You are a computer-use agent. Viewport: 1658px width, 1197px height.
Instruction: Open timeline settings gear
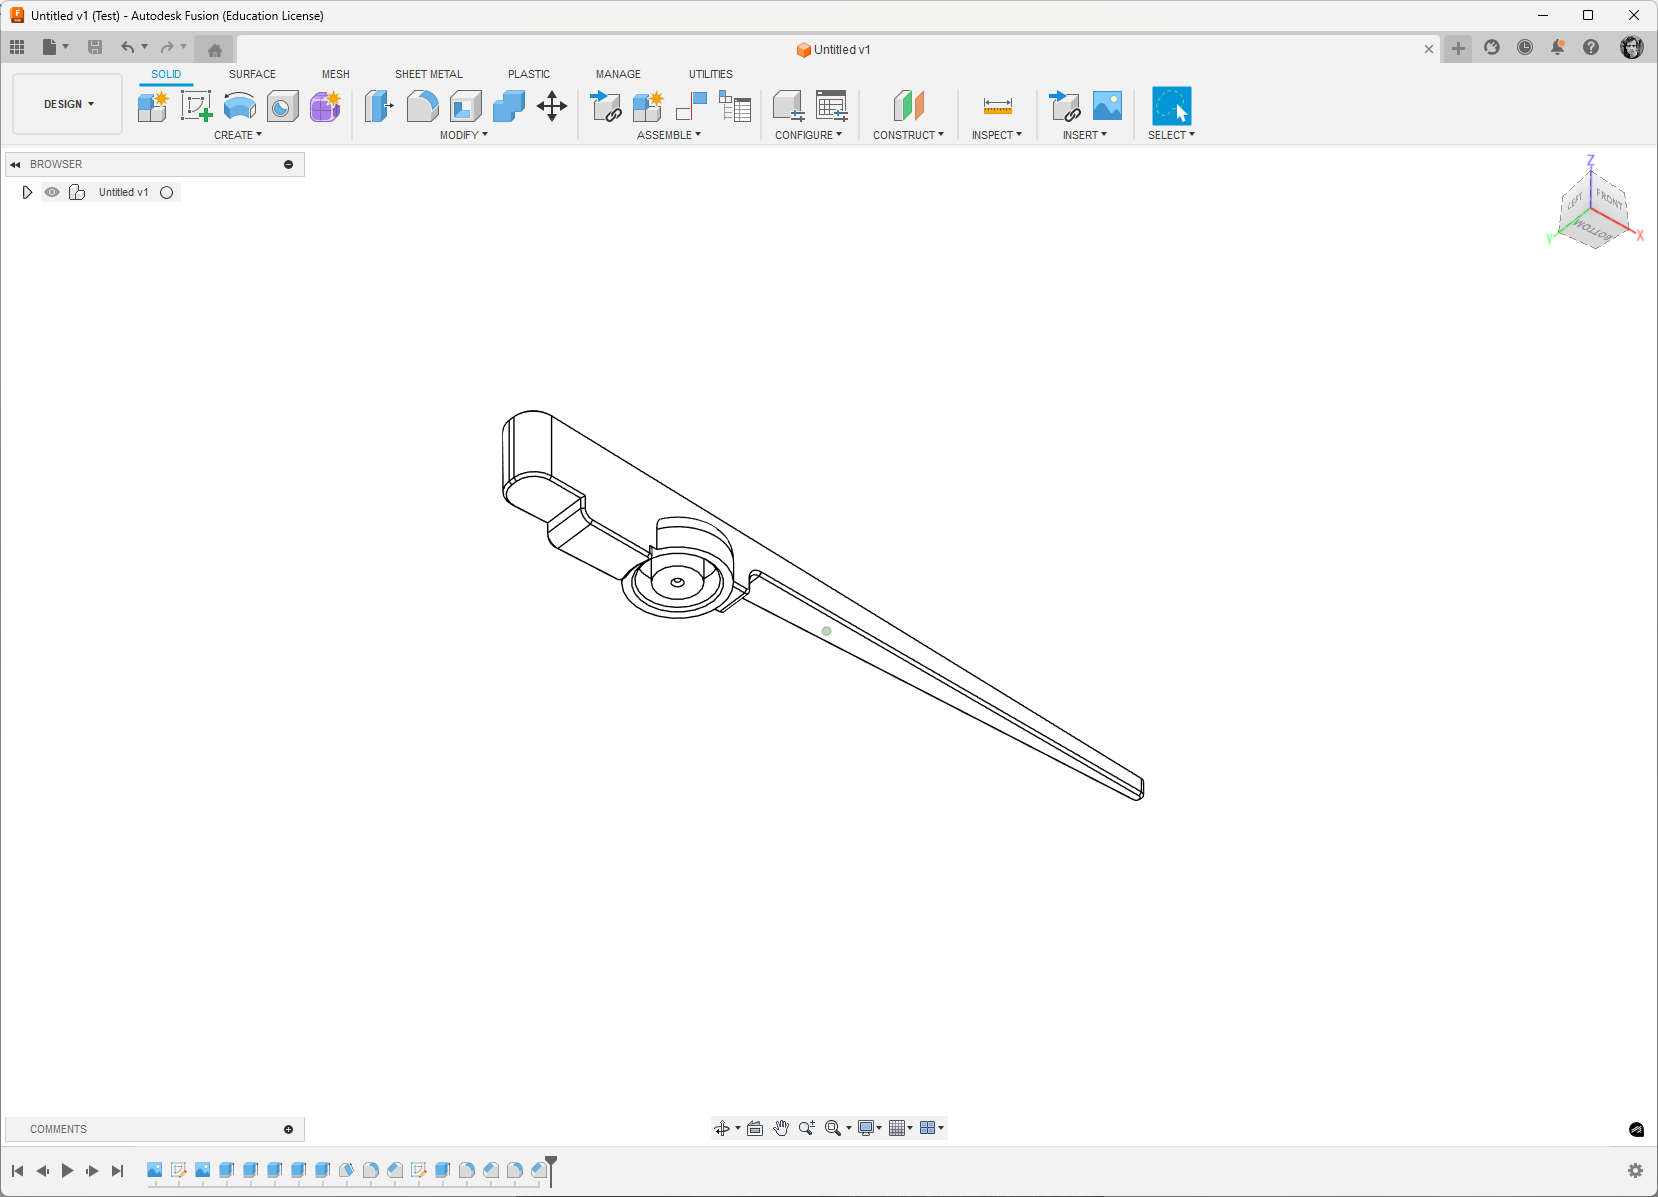click(x=1635, y=1170)
